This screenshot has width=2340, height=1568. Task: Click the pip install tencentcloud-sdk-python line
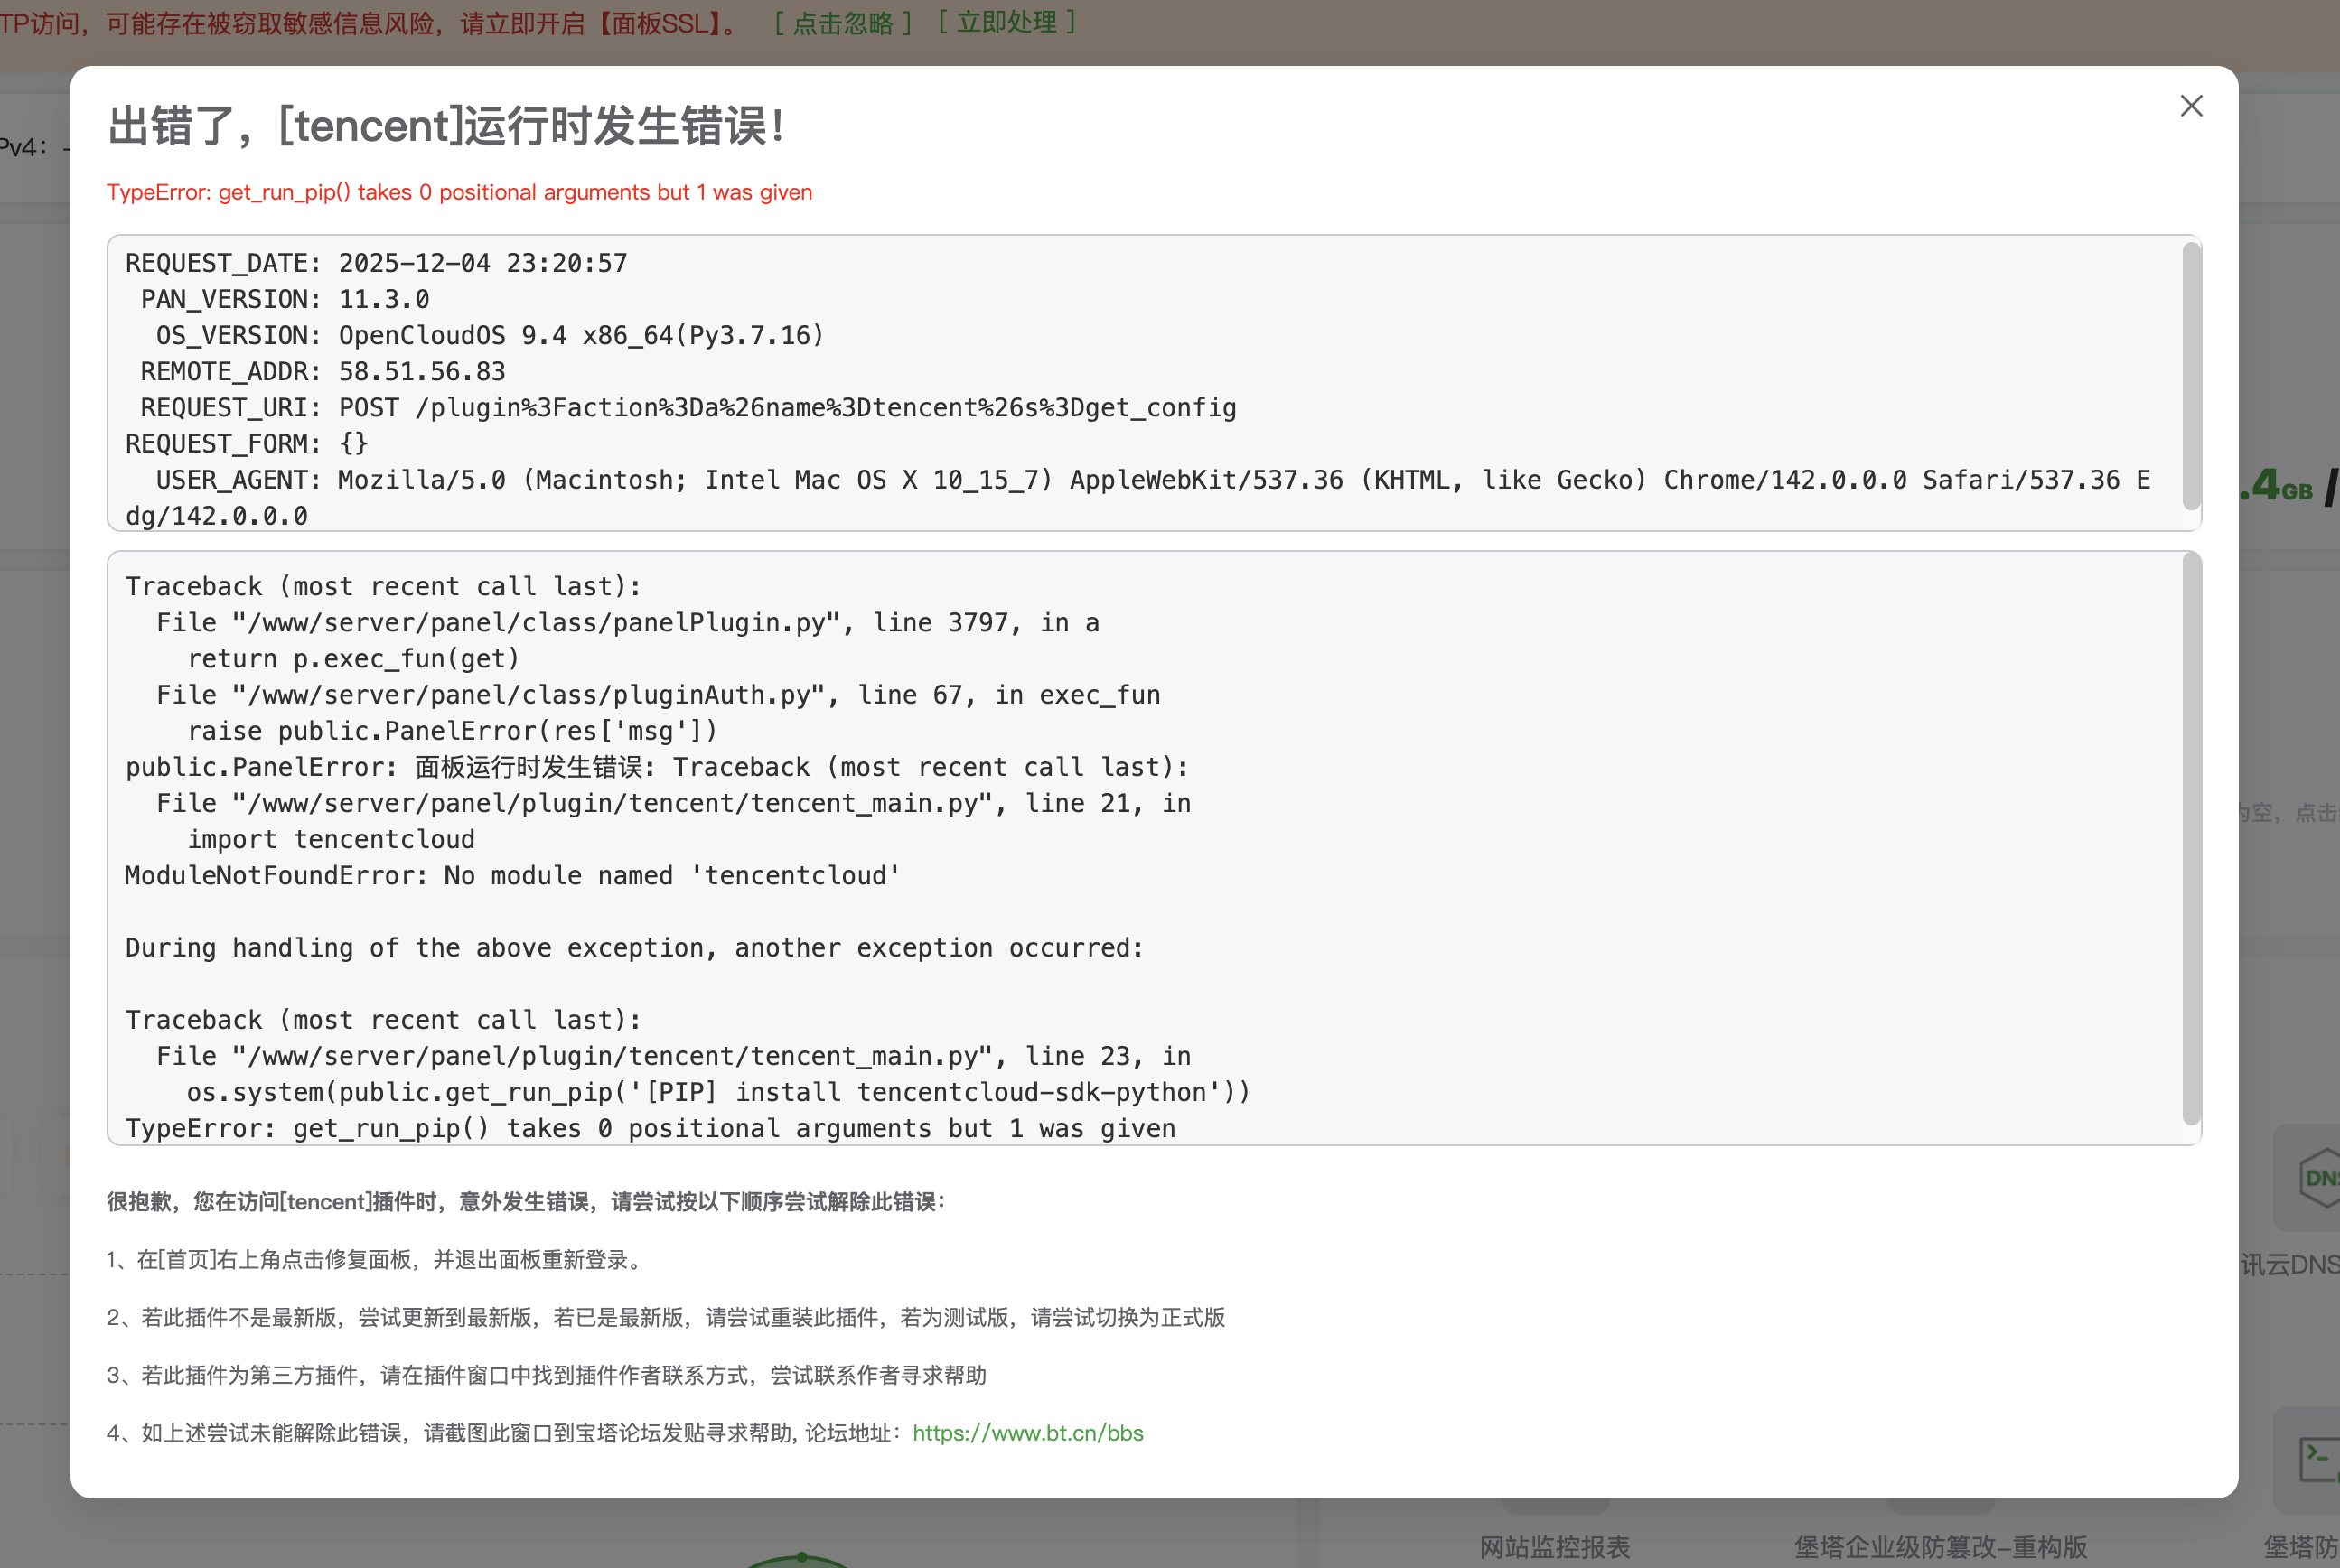click(x=718, y=1092)
